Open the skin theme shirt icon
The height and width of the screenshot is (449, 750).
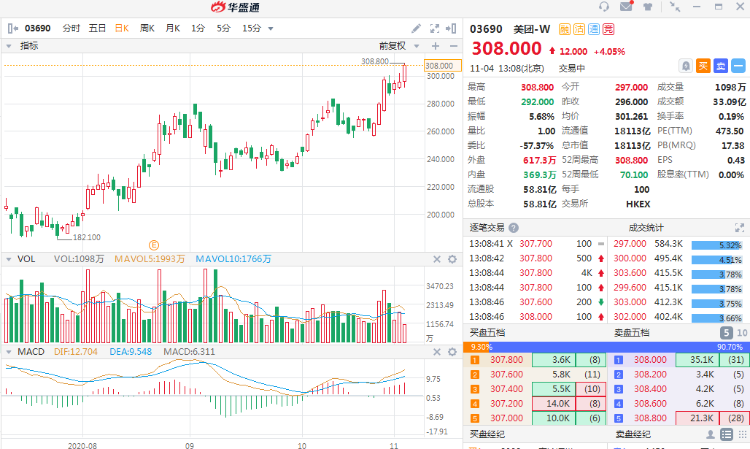[x=649, y=6]
